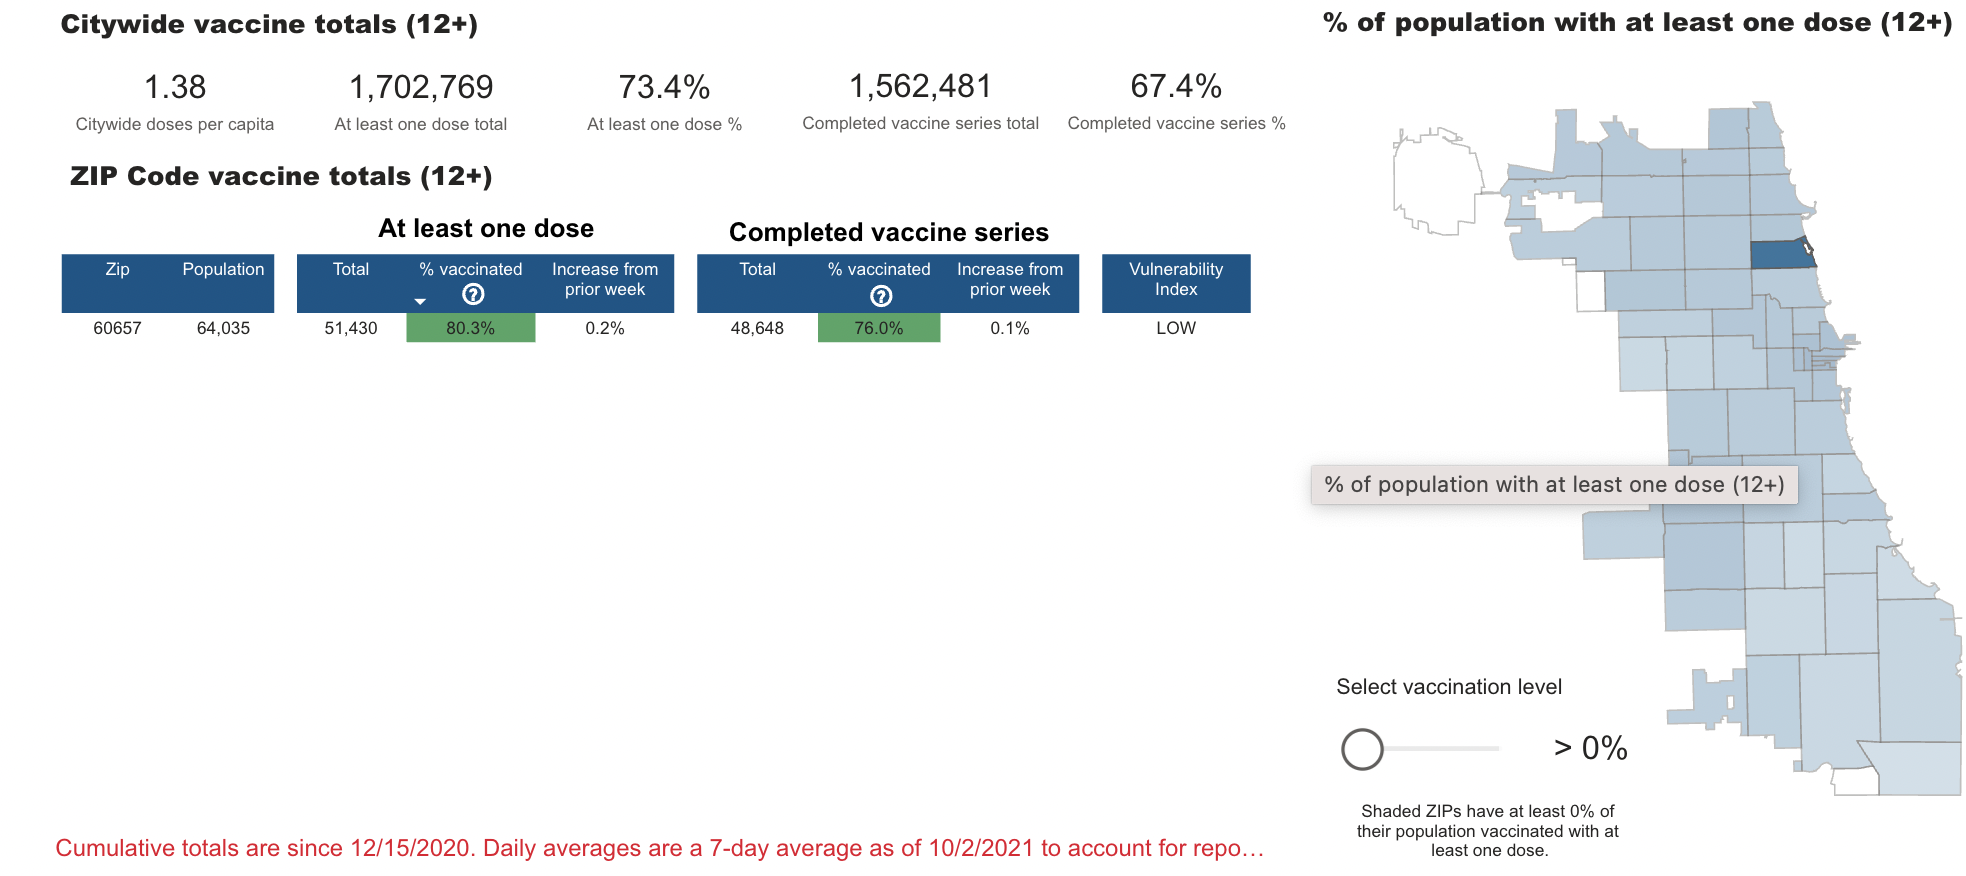This screenshot has height=876, width=1966.
Task: Click help icon under At least one dose % vaccinated
Action: (473, 294)
